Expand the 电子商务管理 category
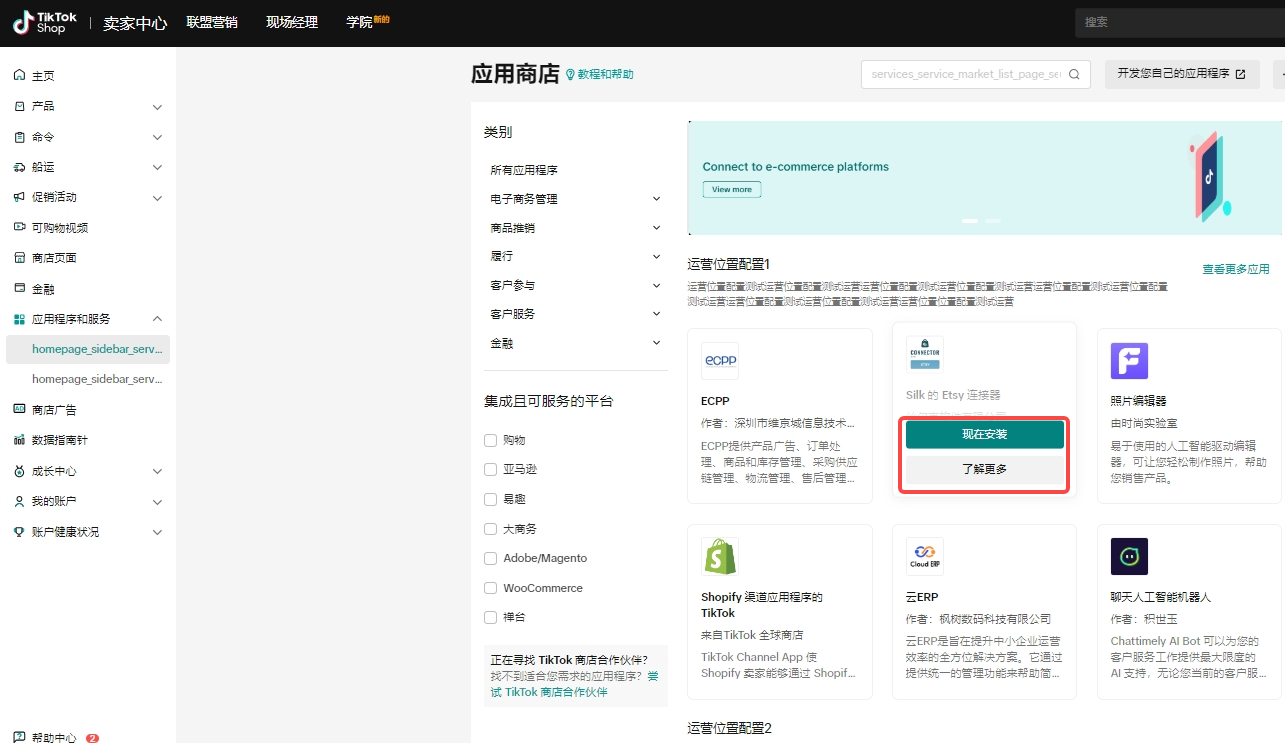The width and height of the screenshot is (1285, 743). point(656,199)
